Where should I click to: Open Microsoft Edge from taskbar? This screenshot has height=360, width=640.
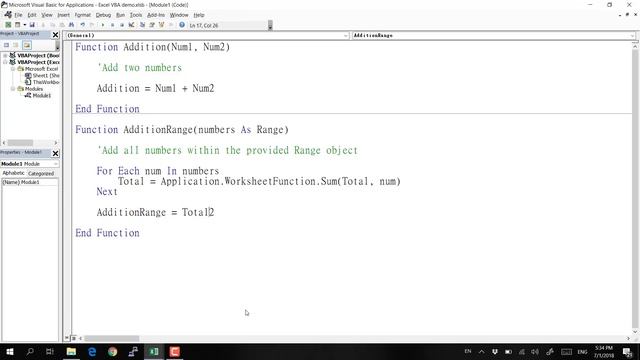92,351
